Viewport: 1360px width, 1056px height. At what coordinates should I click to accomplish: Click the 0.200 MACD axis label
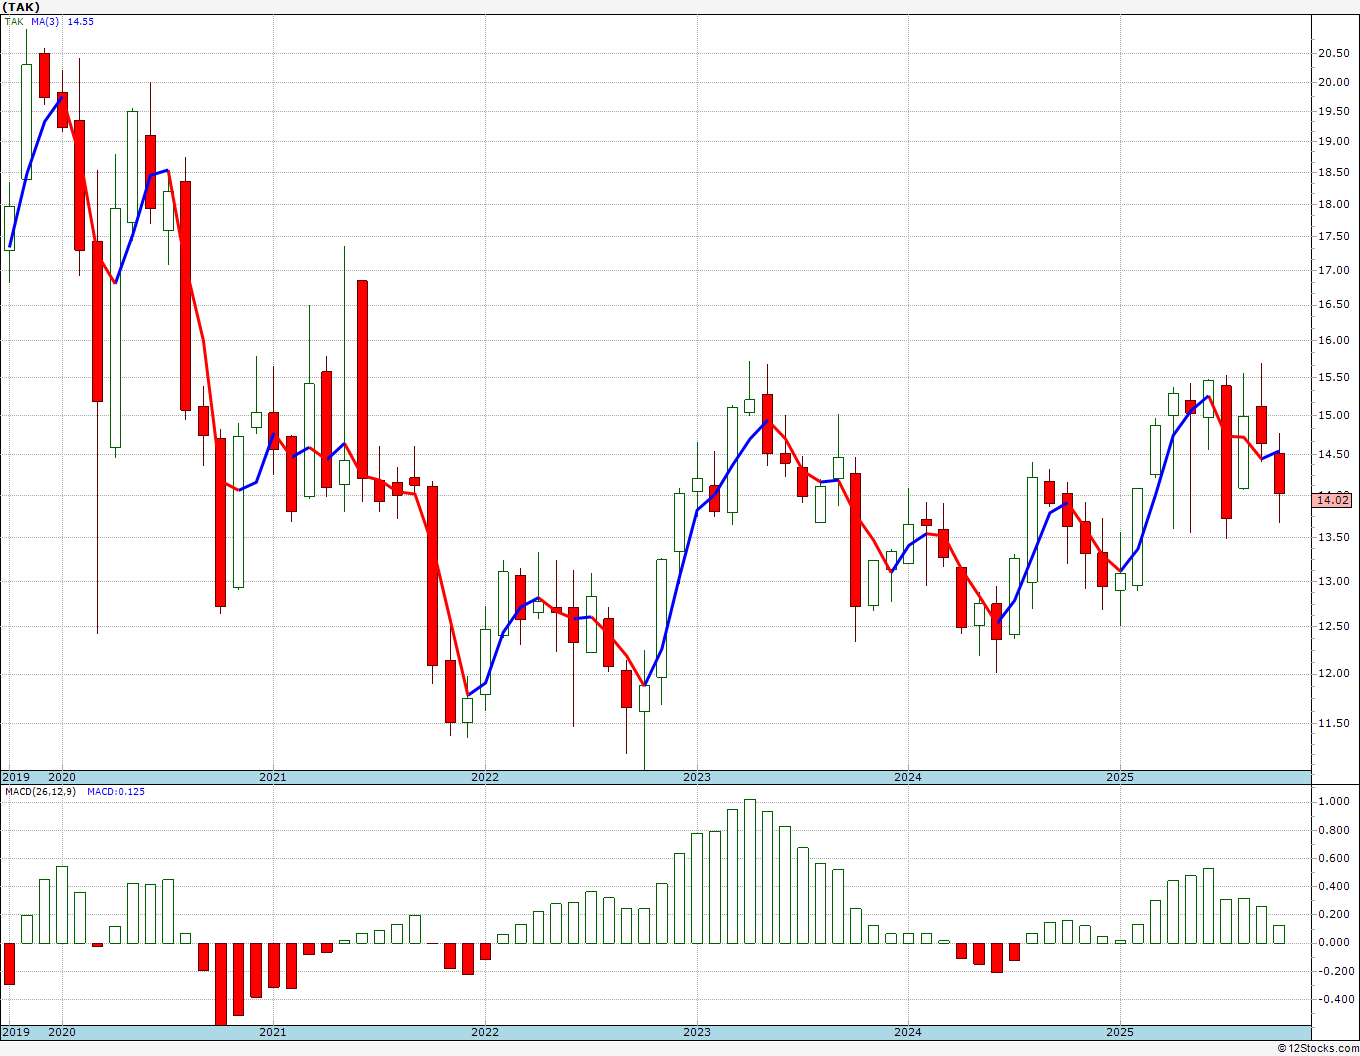pyautogui.click(x=1332, y=914)
